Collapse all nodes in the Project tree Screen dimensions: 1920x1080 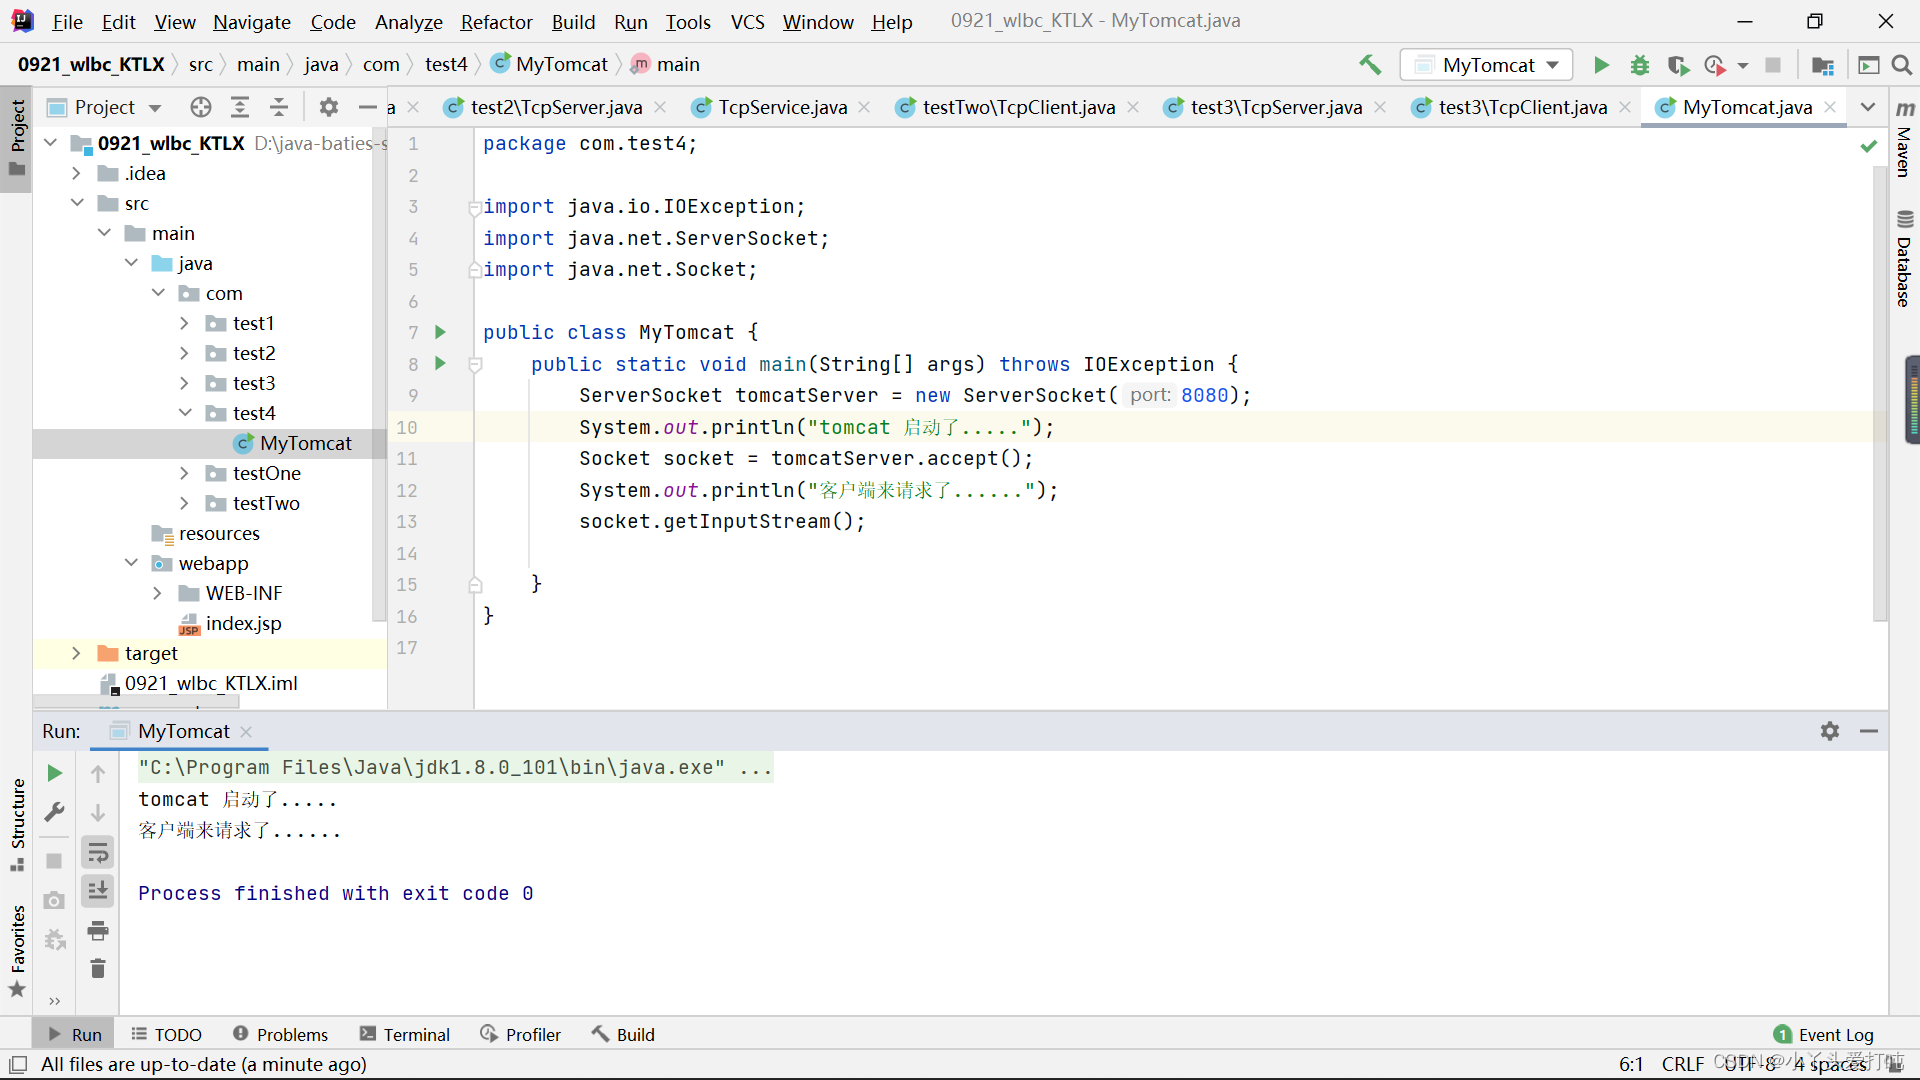pos(279,107)
